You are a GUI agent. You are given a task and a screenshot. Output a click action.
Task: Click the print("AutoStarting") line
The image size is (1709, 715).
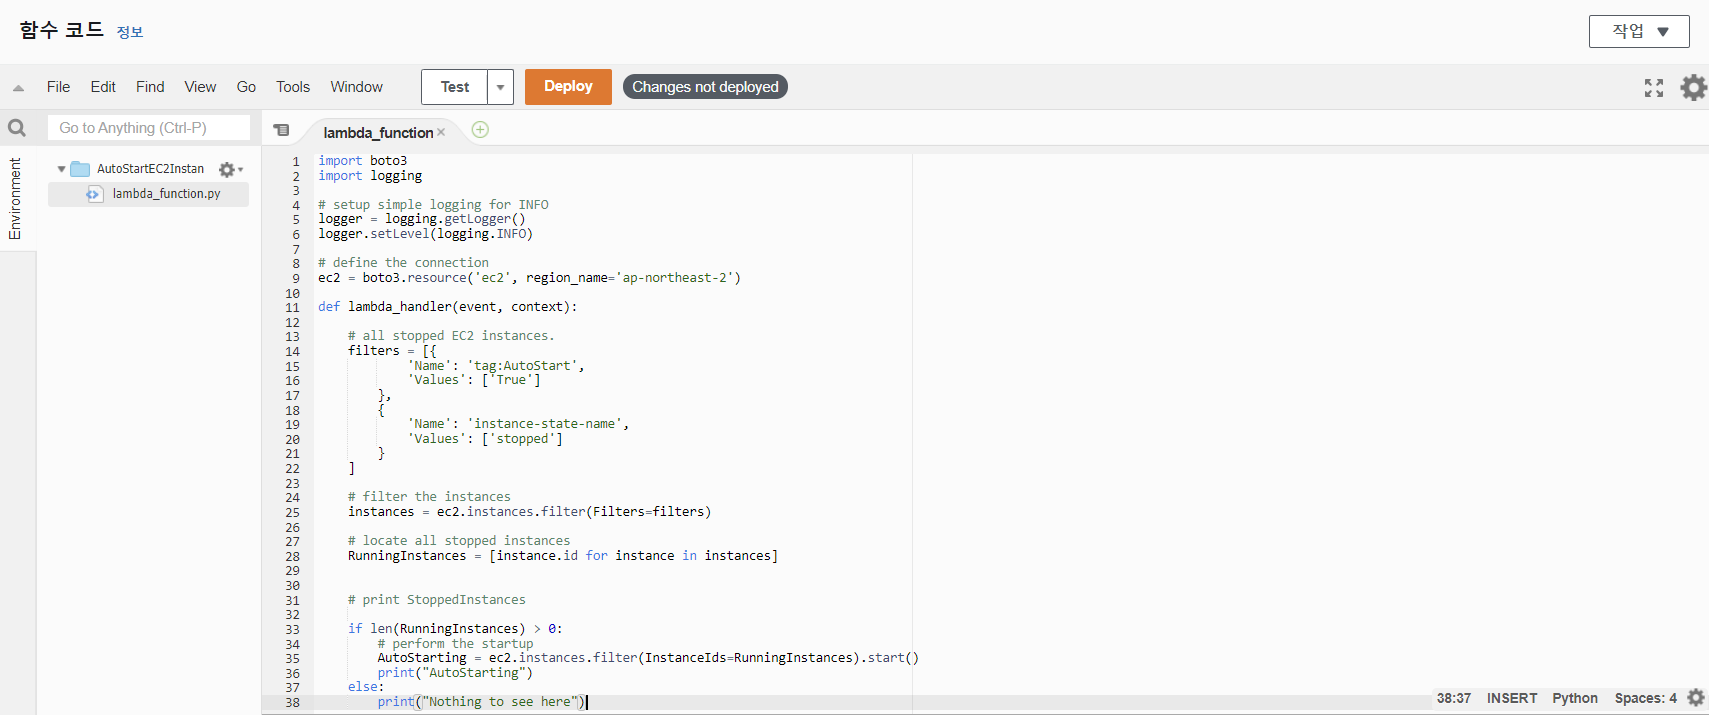[x=455, y=673]
